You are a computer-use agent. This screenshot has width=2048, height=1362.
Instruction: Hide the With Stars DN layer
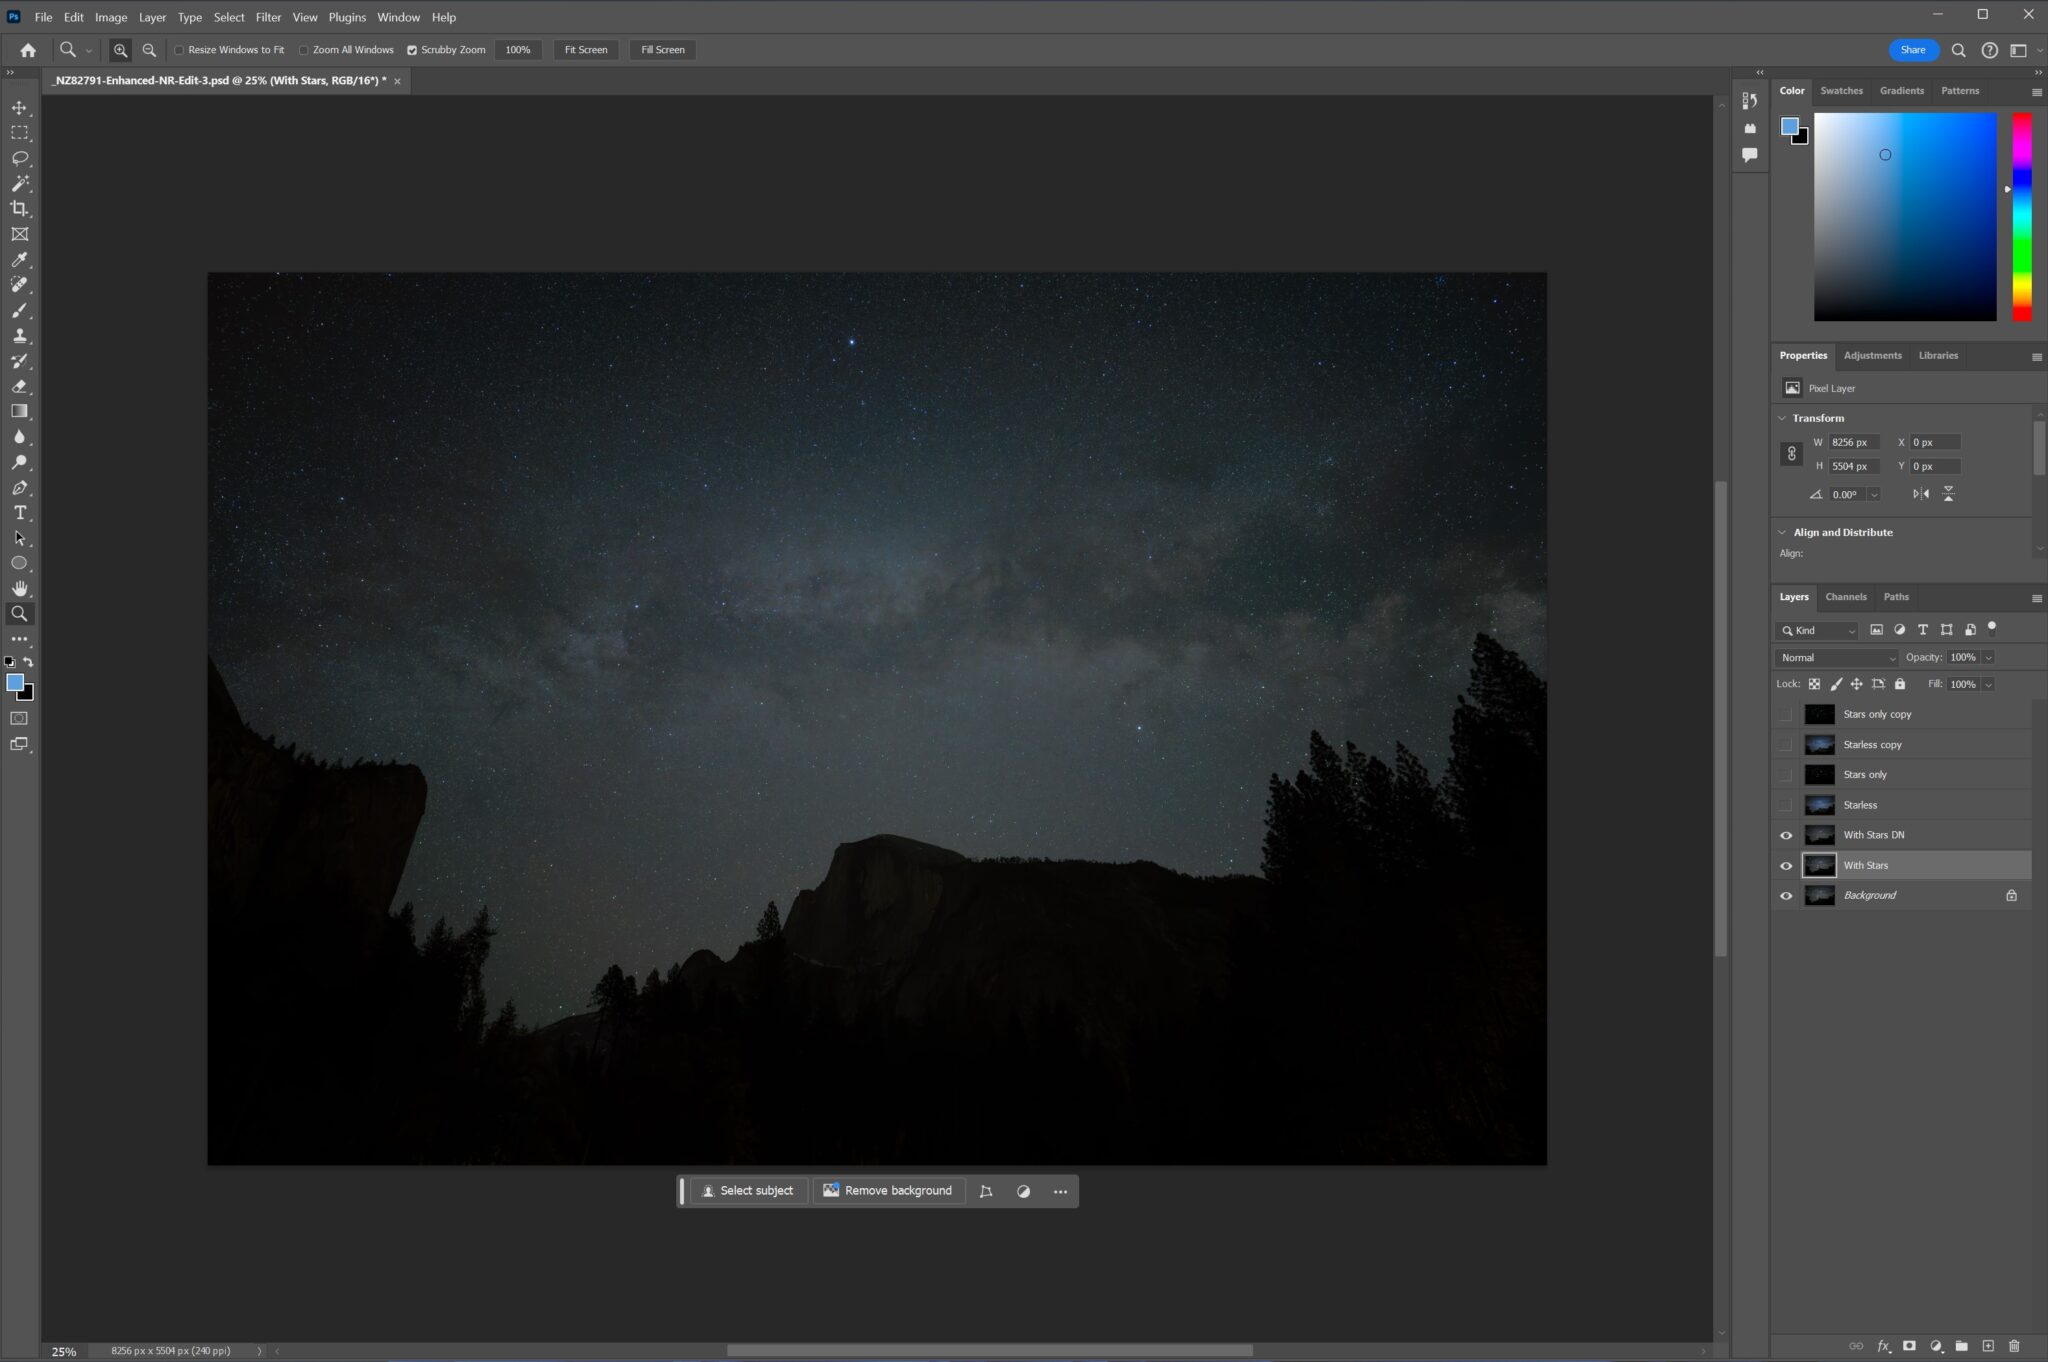[1787, 835]
